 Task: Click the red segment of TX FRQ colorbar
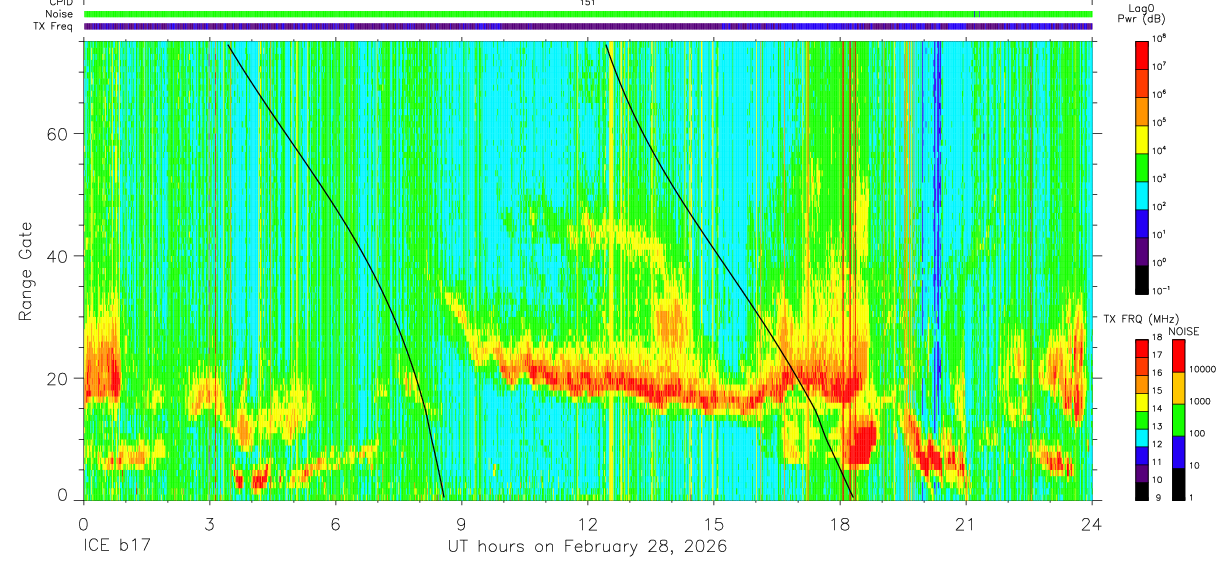pos(1142,349)
